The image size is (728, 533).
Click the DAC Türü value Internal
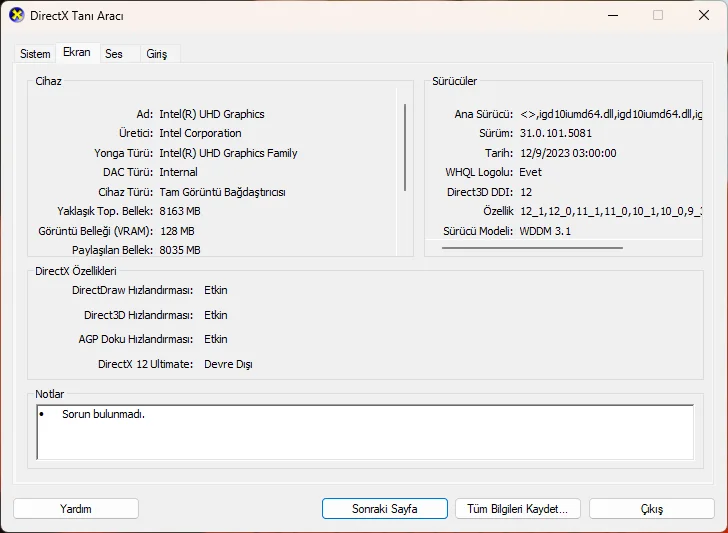[x=178, y=172]
